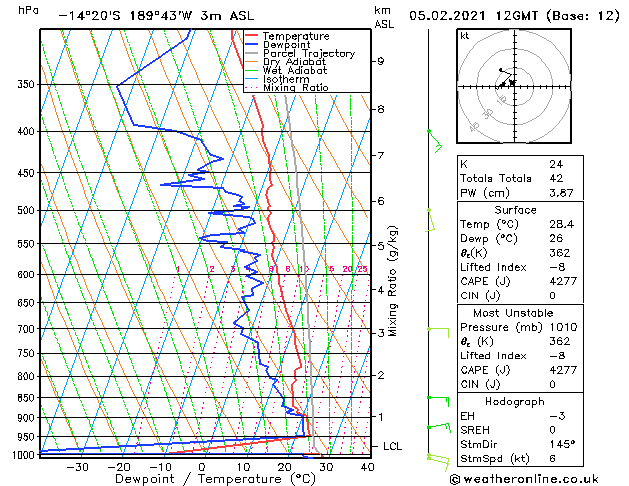Click the LCL marker label
The image size is (629, 486).
(392, 446)
